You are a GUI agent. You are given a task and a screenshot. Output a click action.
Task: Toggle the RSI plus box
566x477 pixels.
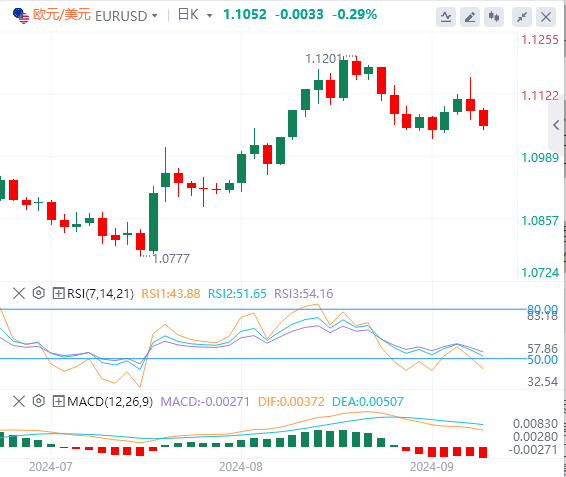coord(58,293)
